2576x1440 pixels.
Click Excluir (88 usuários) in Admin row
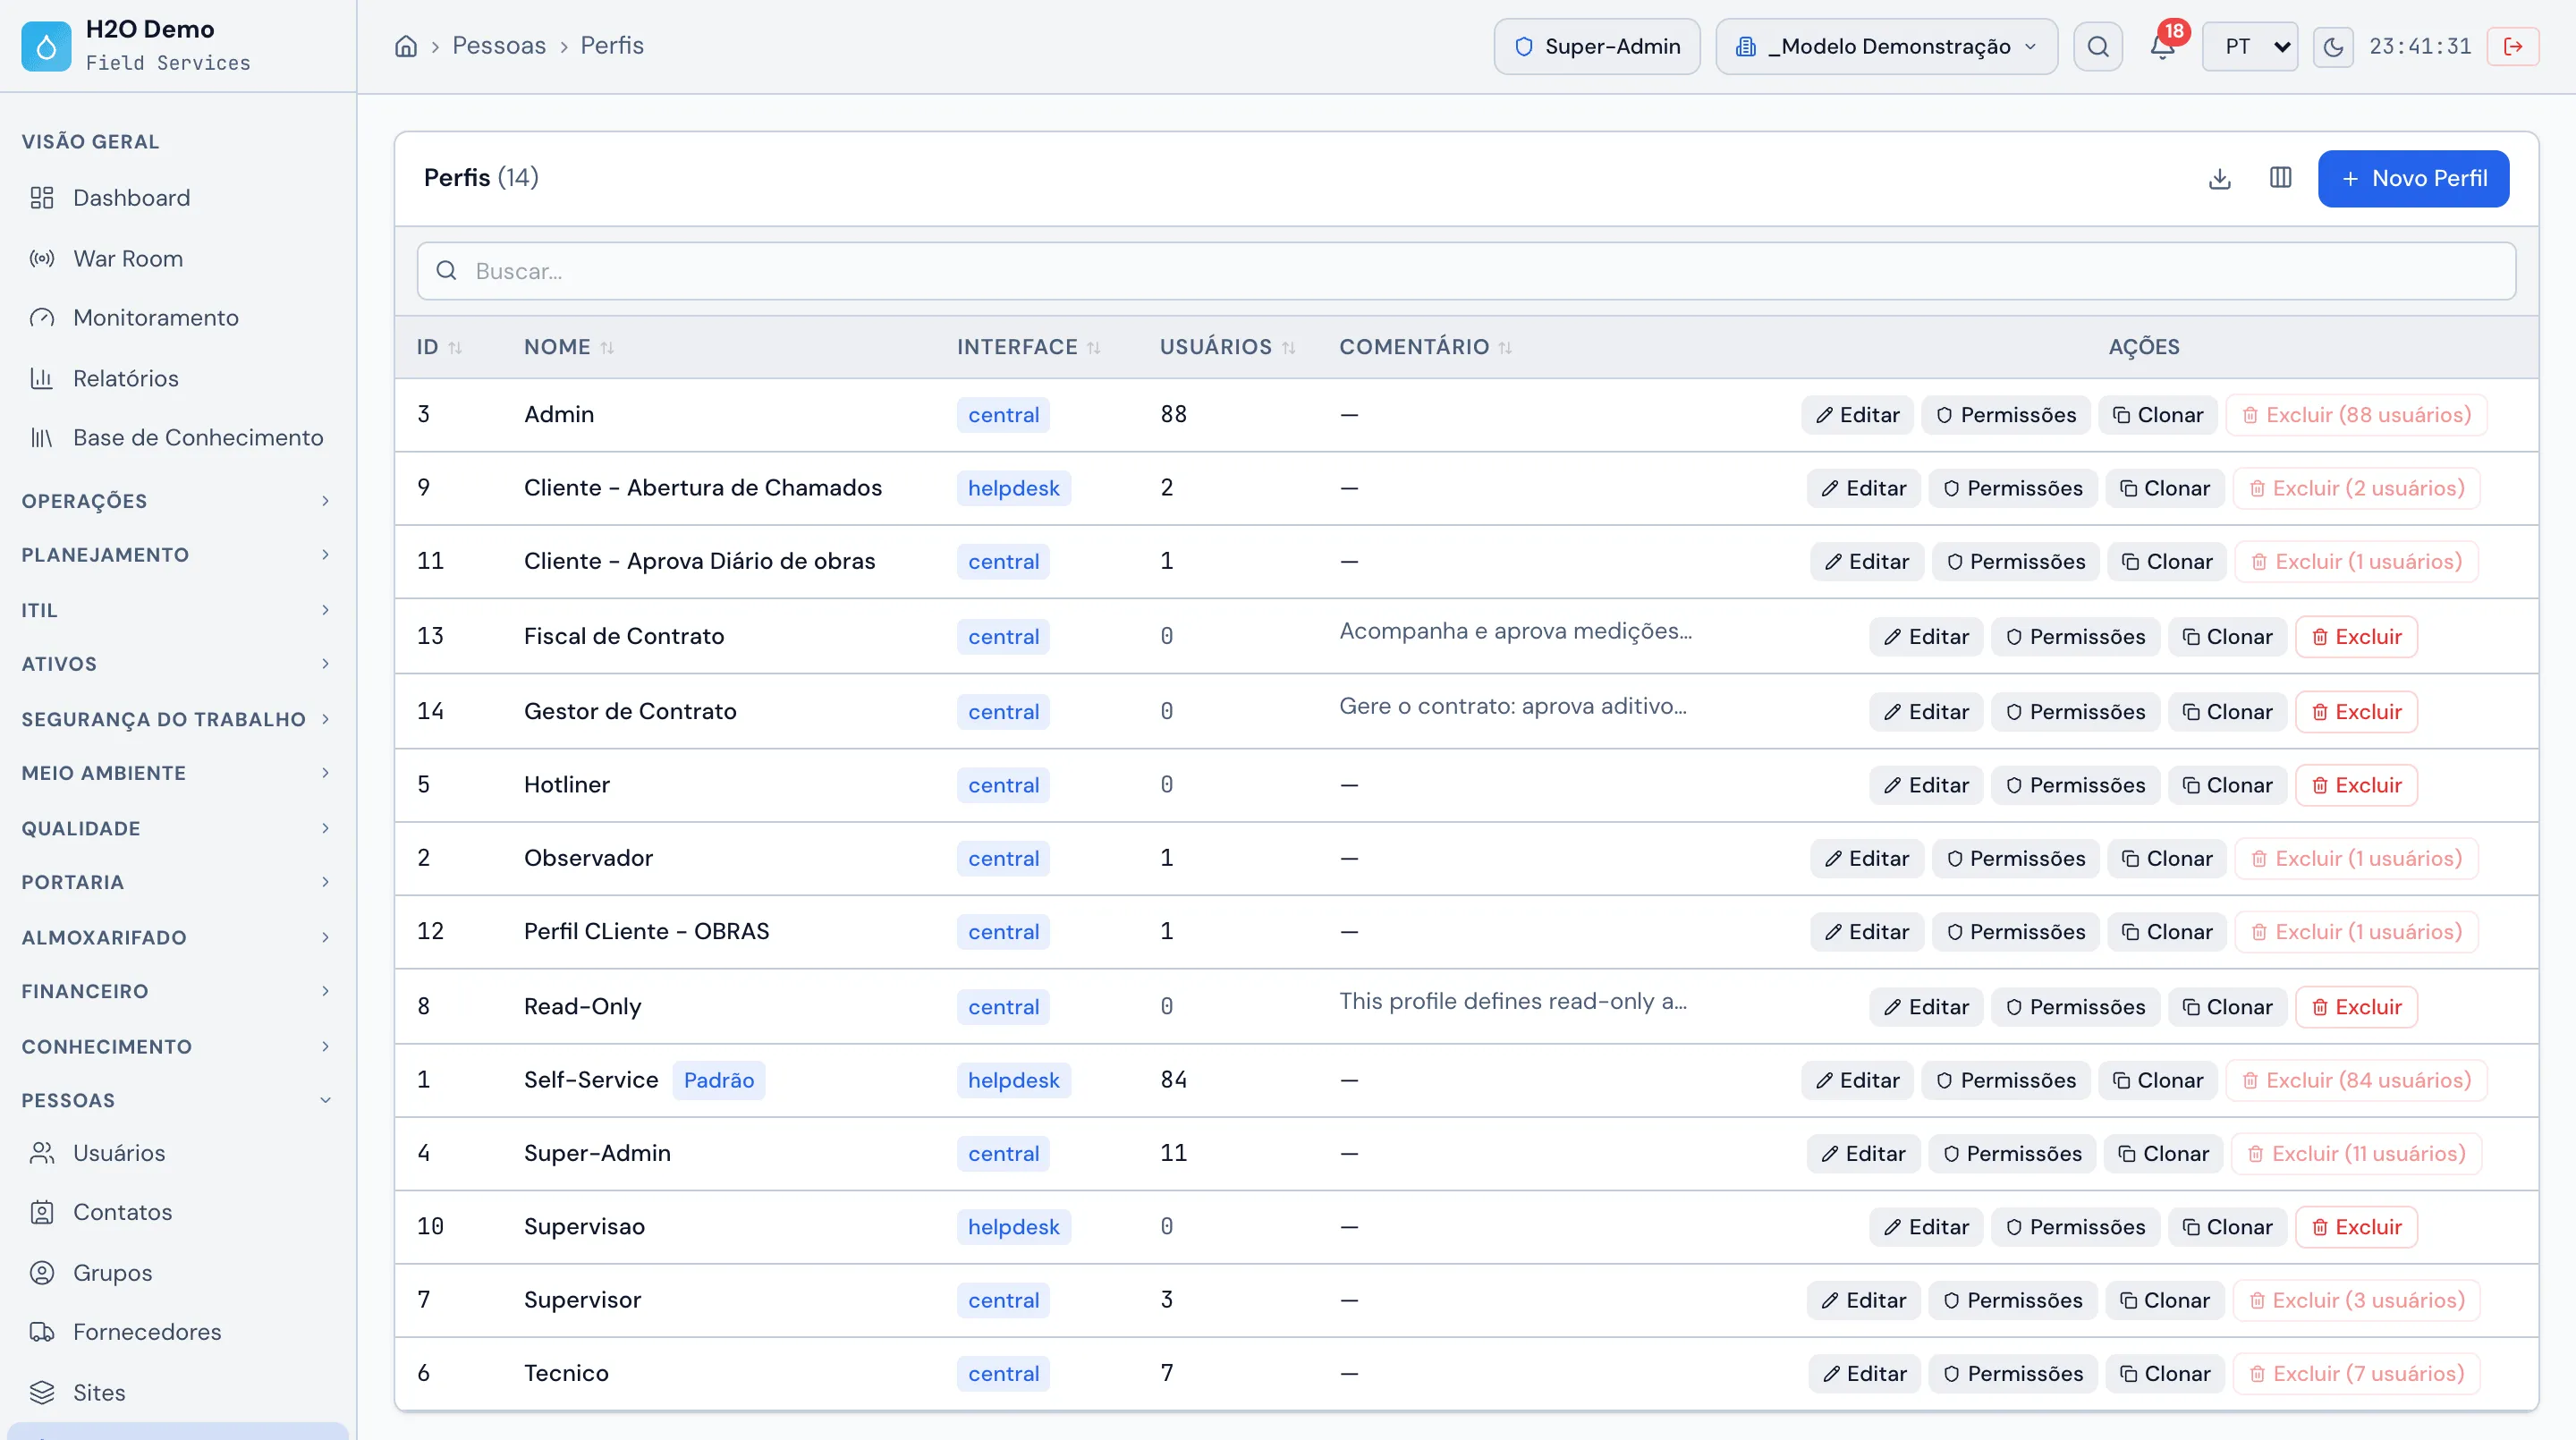[2356, 415]
